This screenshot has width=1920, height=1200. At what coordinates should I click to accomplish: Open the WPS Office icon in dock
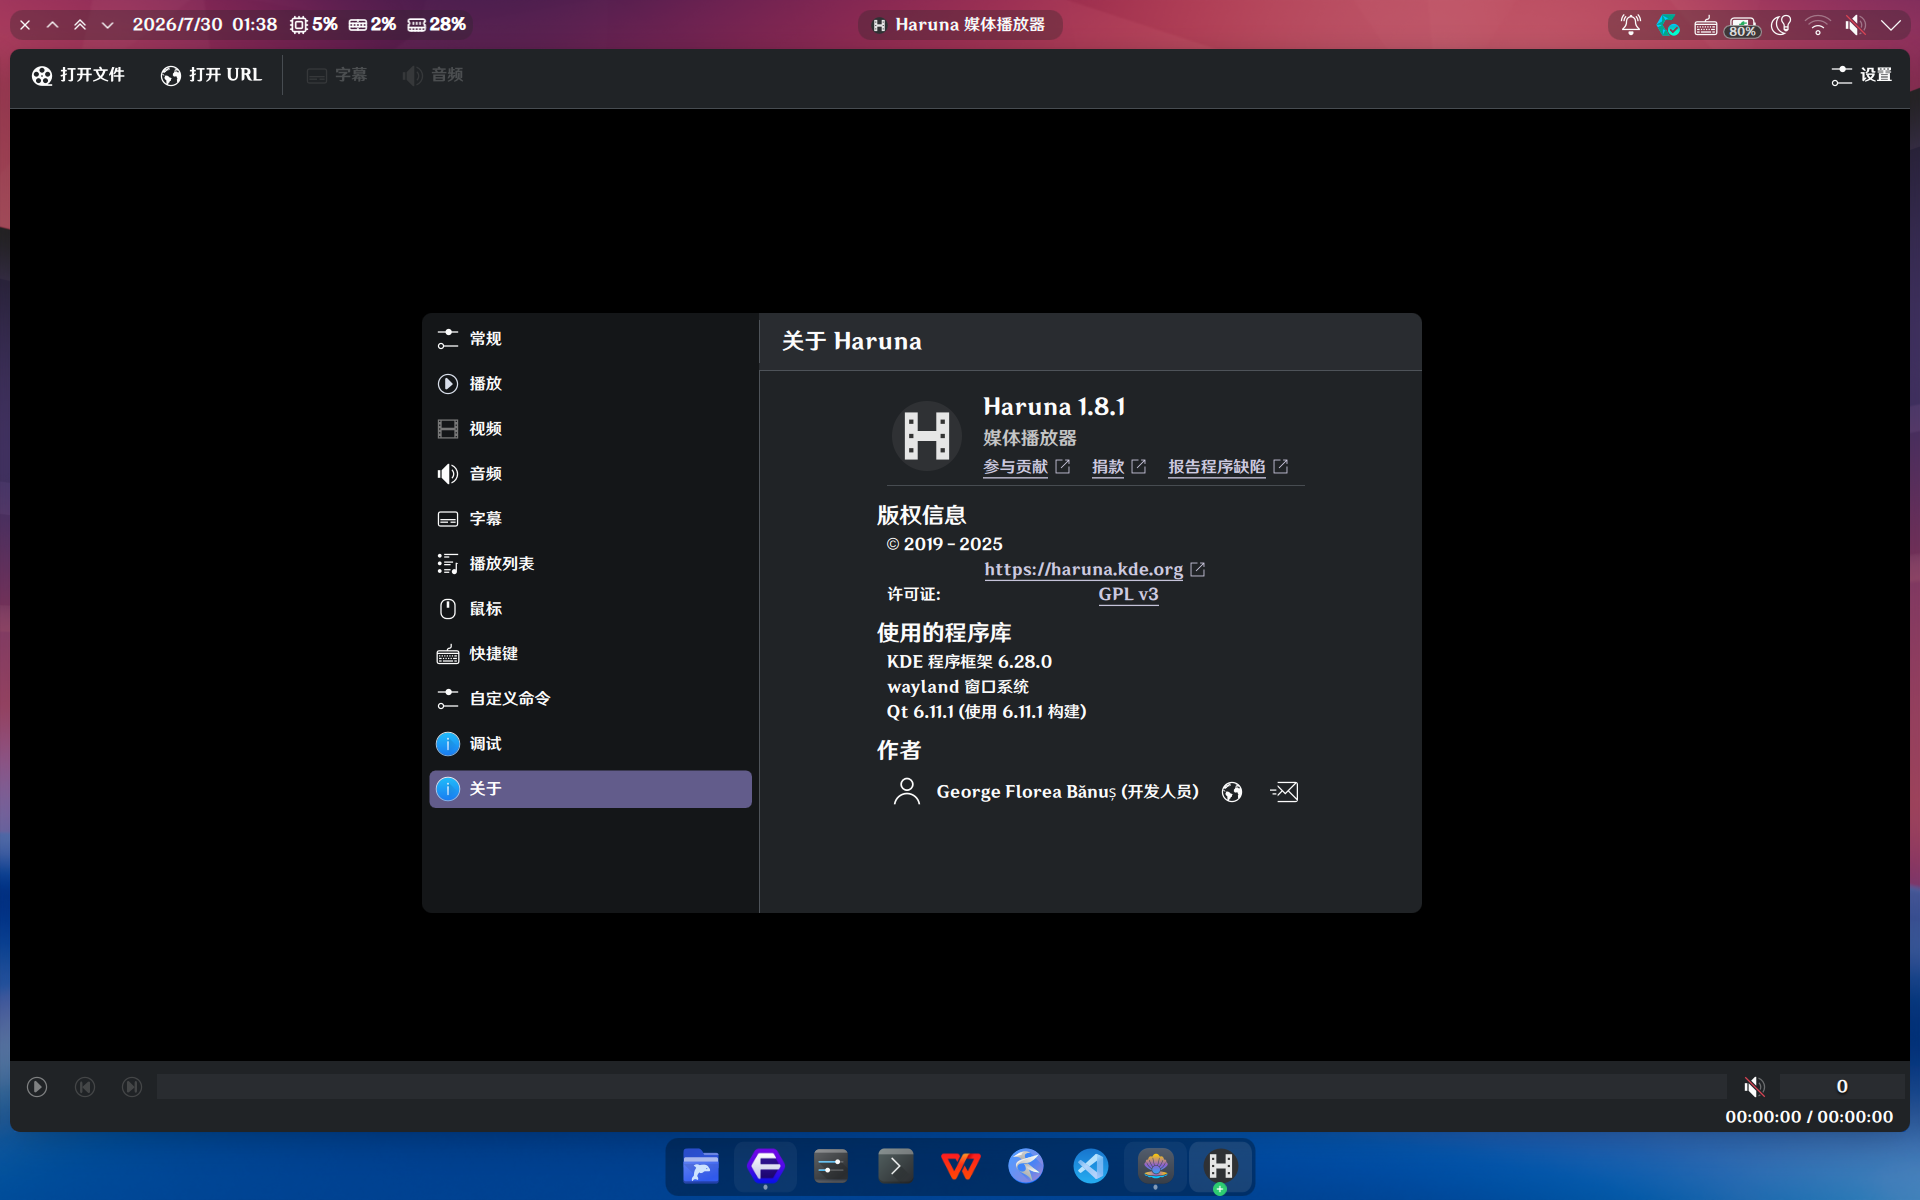961,1166
